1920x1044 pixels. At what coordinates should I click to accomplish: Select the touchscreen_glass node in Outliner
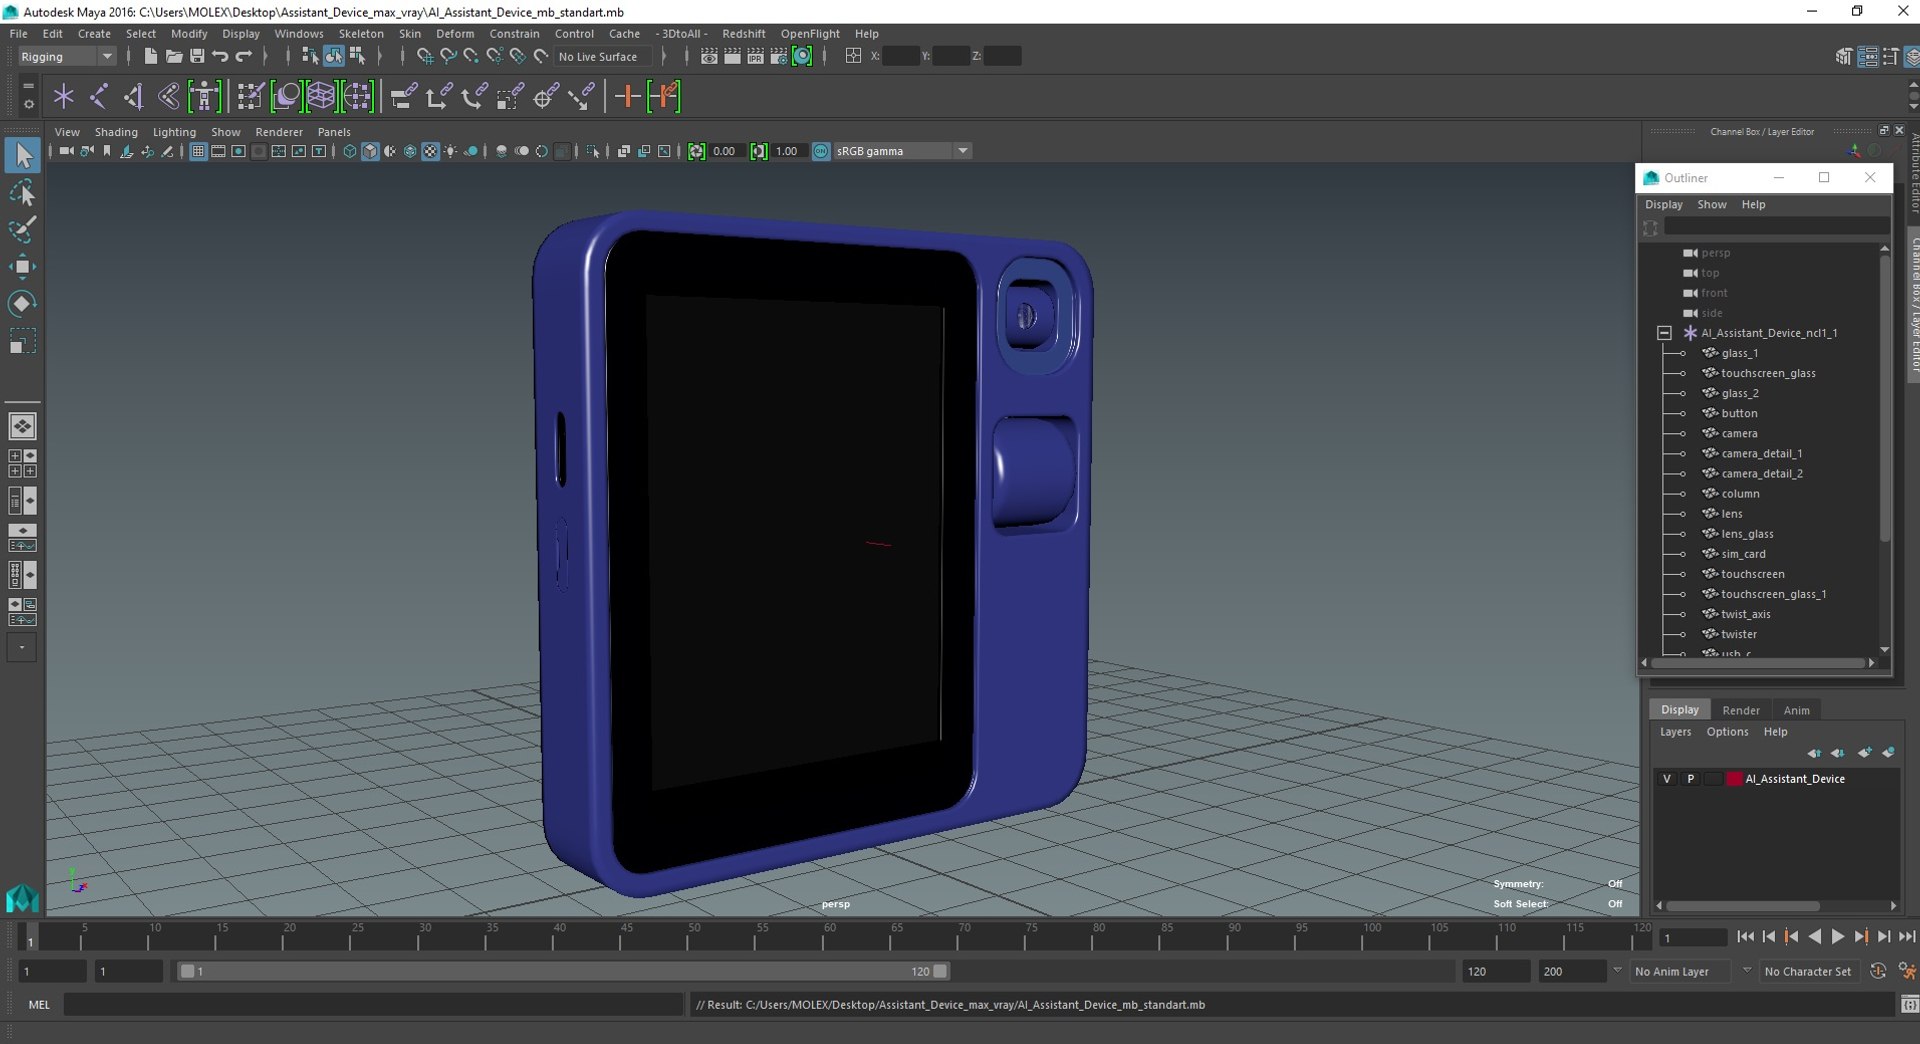(1768, 373)
